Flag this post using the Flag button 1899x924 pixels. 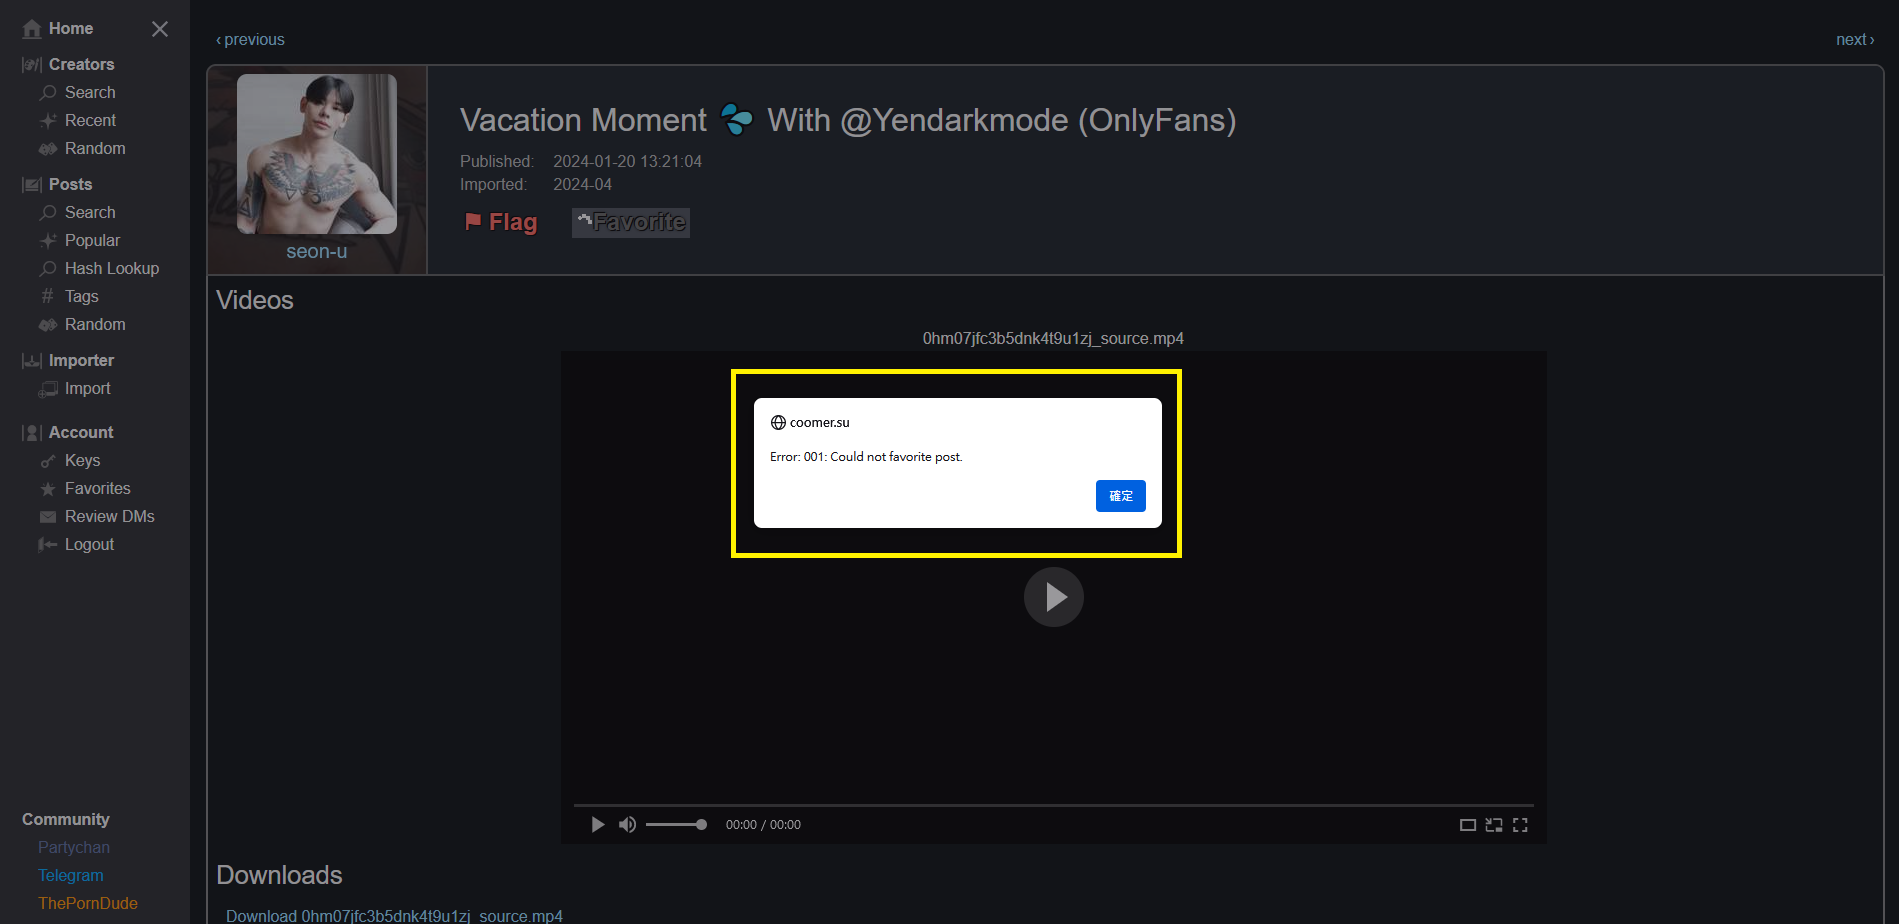pos(501,222)
